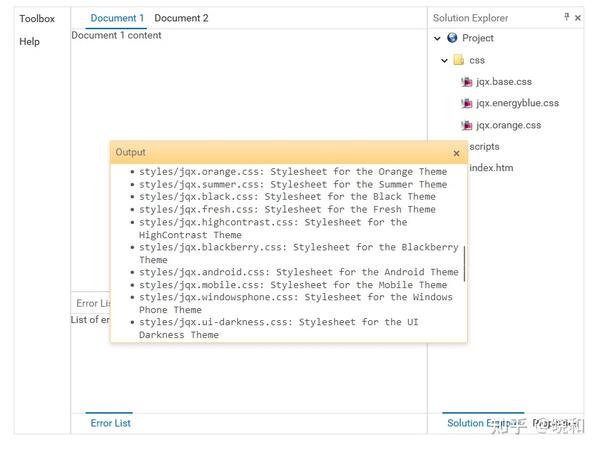Close the Solution Explorer panel
The image size is (600, 450).
coord(578,18)
